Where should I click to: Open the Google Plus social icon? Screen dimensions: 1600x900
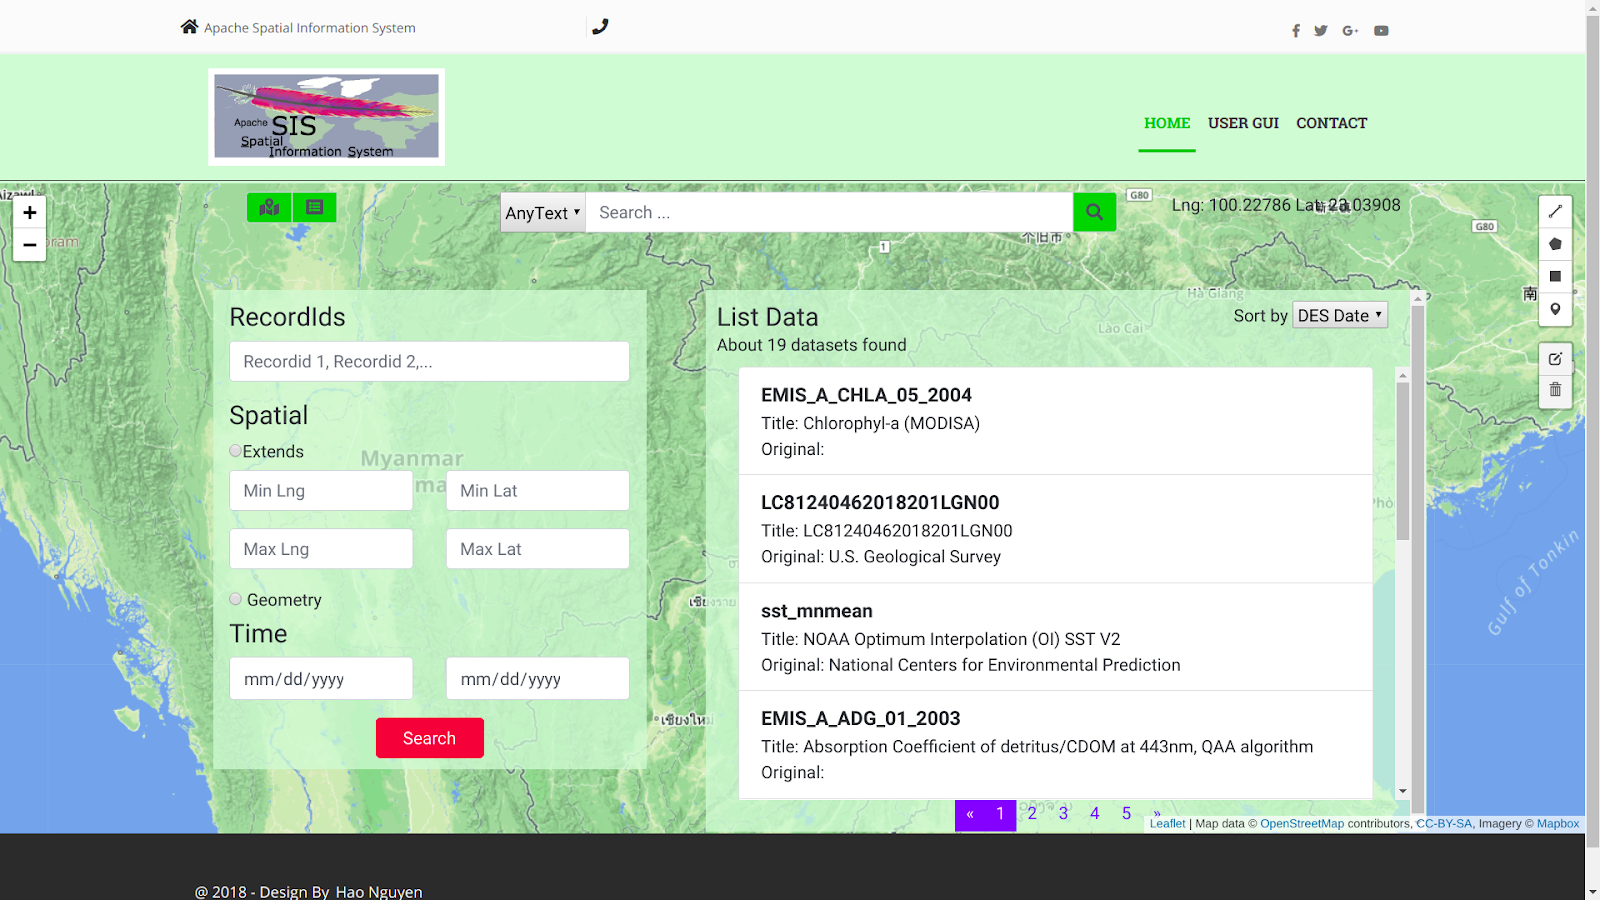click(x=1350, y=31)
